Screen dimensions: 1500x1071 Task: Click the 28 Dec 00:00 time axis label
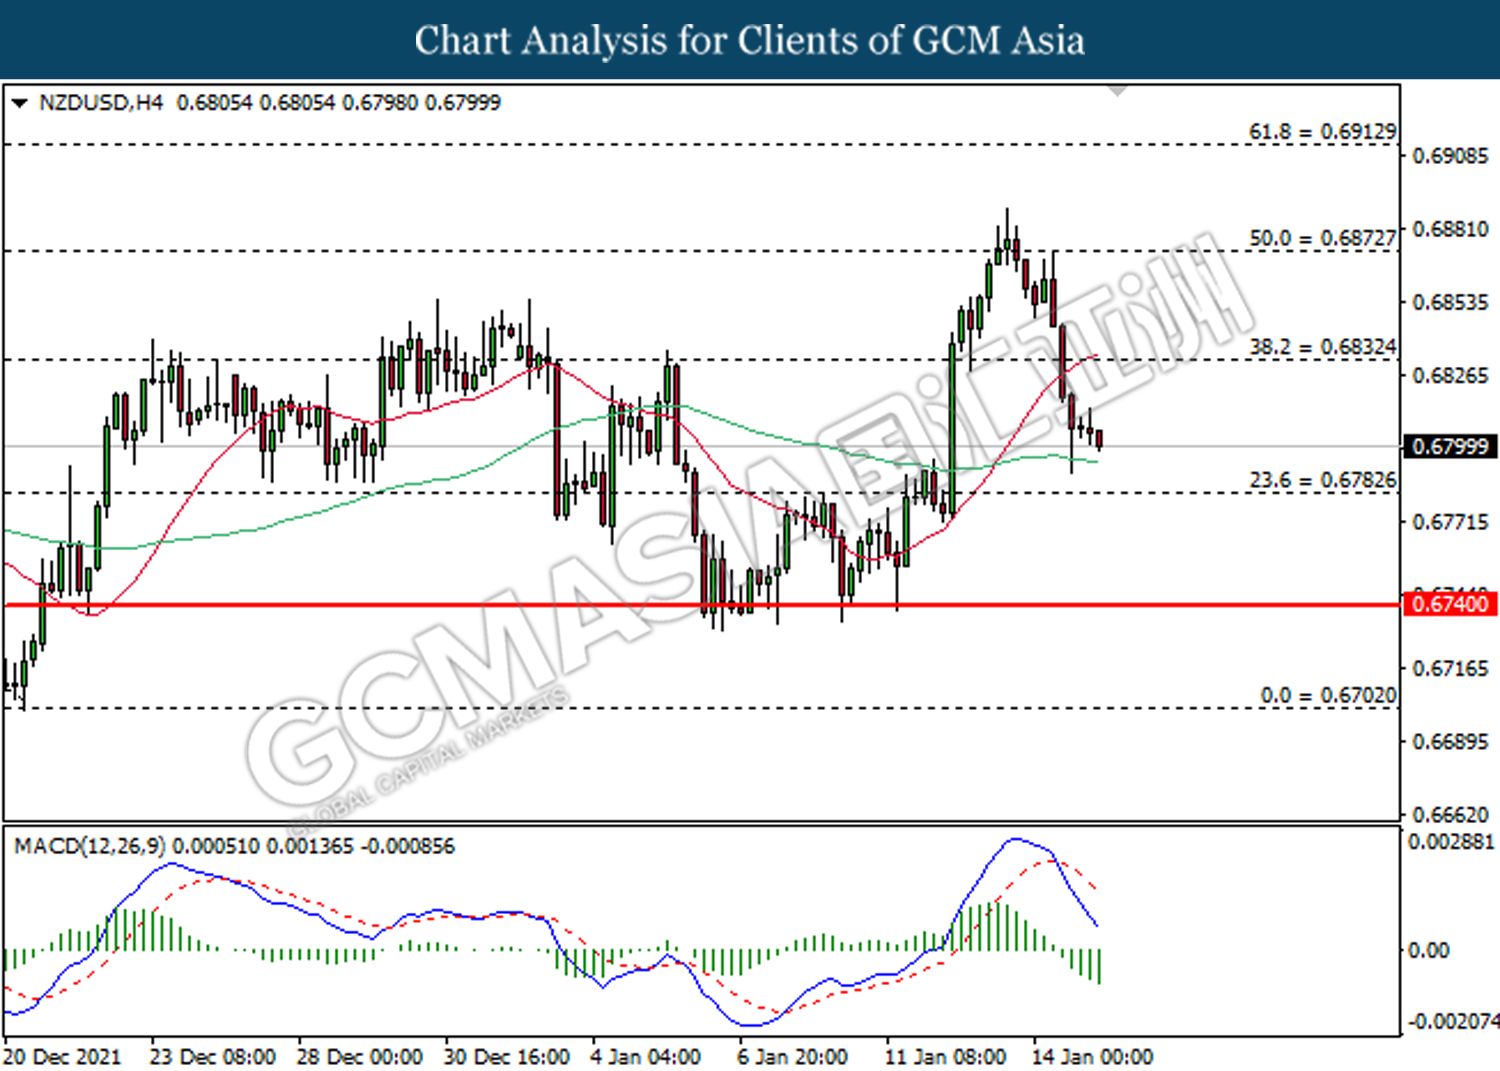click(x=360, y=1057)
